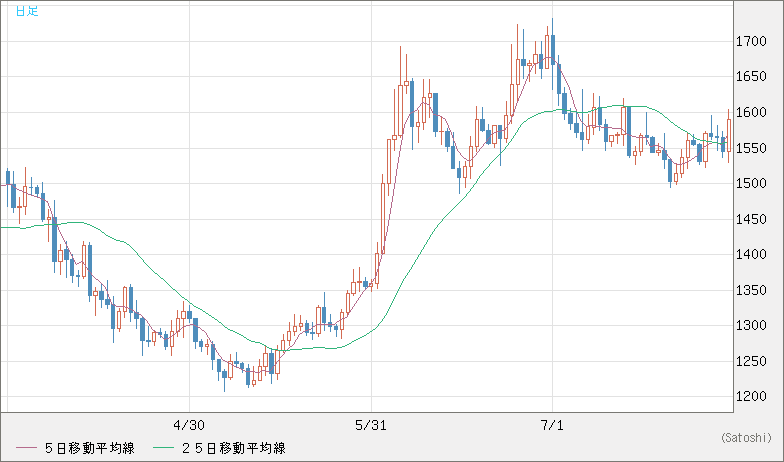Click the (Satoshi) unit label
Screen dimensions: 784x462
(x=746, y=438)
